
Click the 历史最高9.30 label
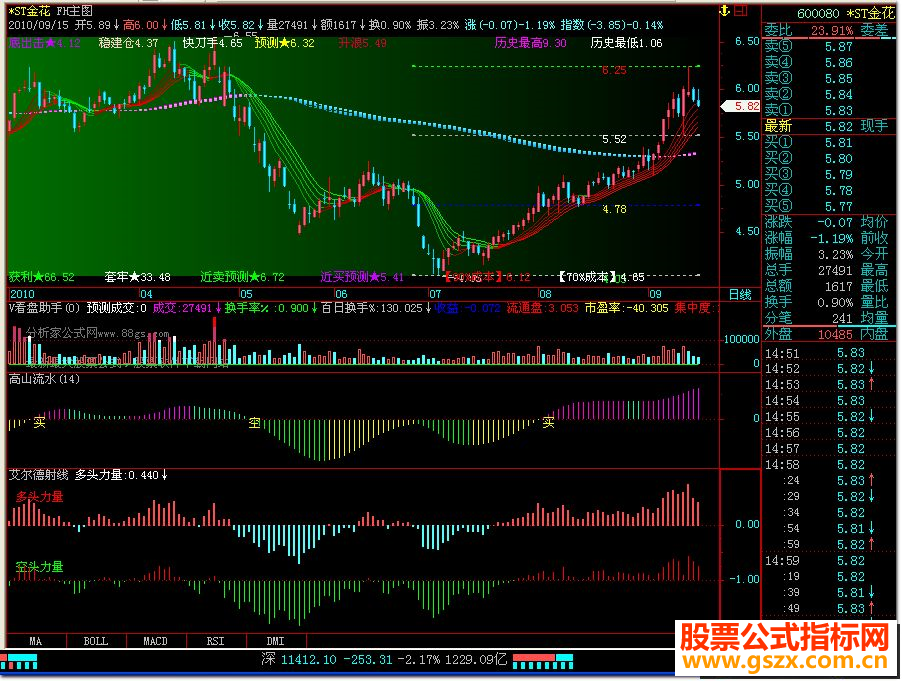(530, 43)
